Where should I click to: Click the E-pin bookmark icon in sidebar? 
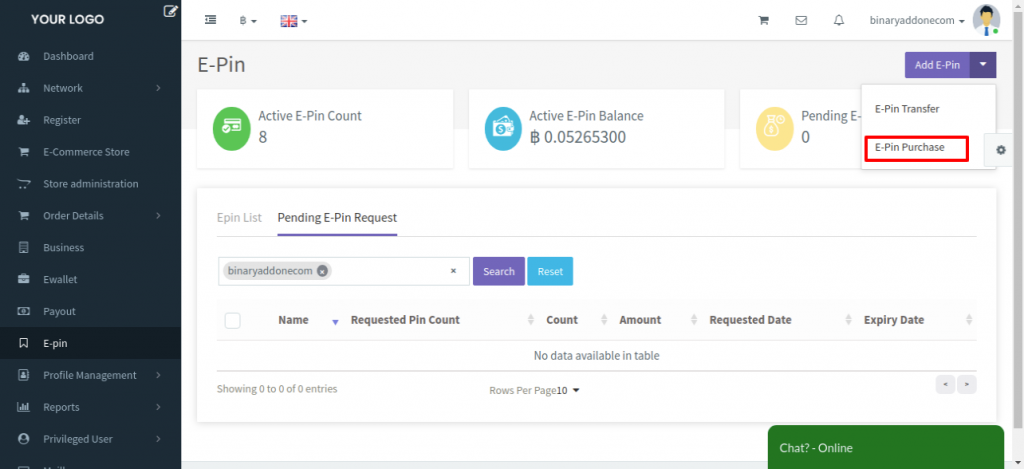click(24, 343)
